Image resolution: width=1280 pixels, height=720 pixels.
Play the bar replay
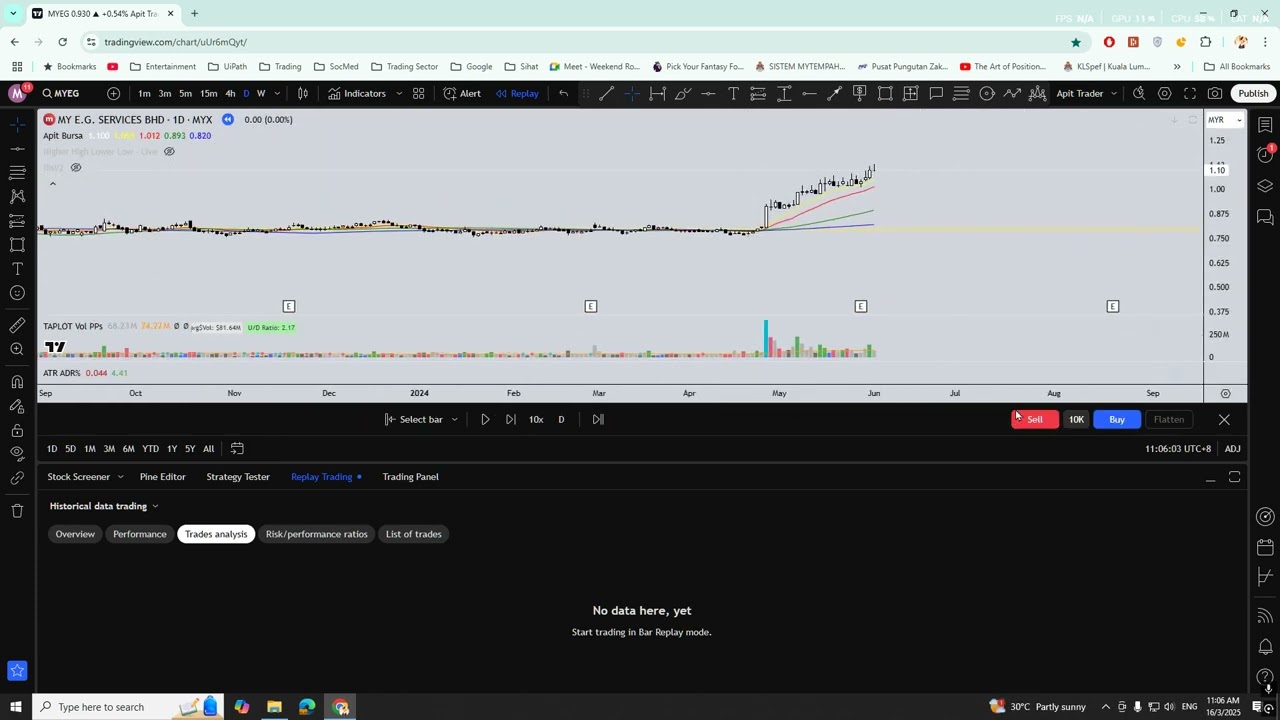click(x=485, y=419)
